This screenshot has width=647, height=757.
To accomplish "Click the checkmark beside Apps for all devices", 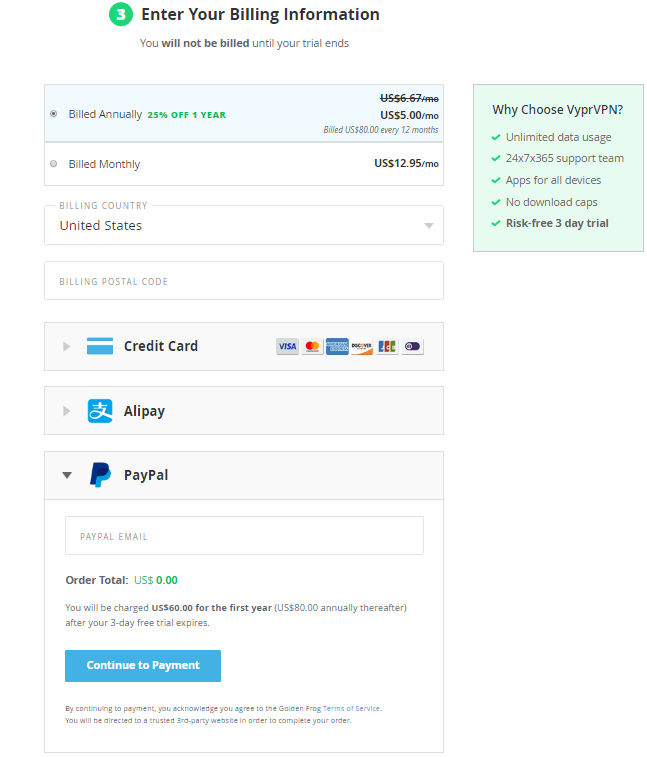I will [496, 181].
